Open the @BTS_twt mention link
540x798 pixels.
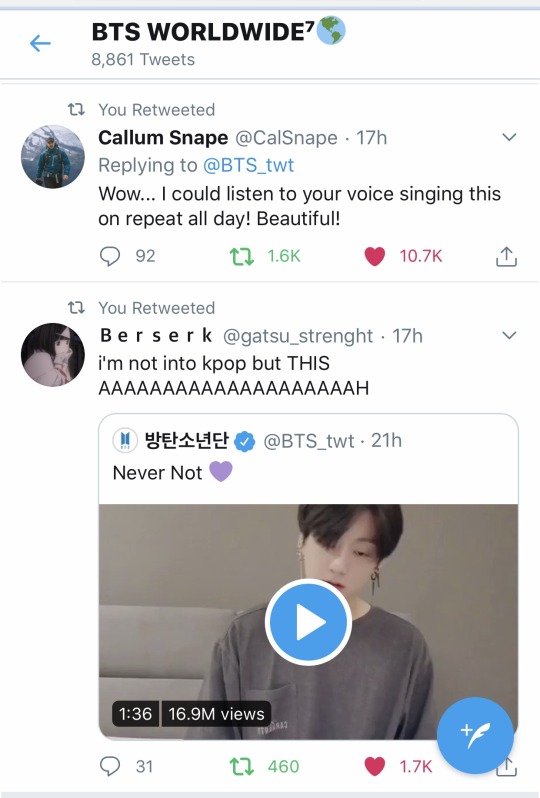coord(248,165)
